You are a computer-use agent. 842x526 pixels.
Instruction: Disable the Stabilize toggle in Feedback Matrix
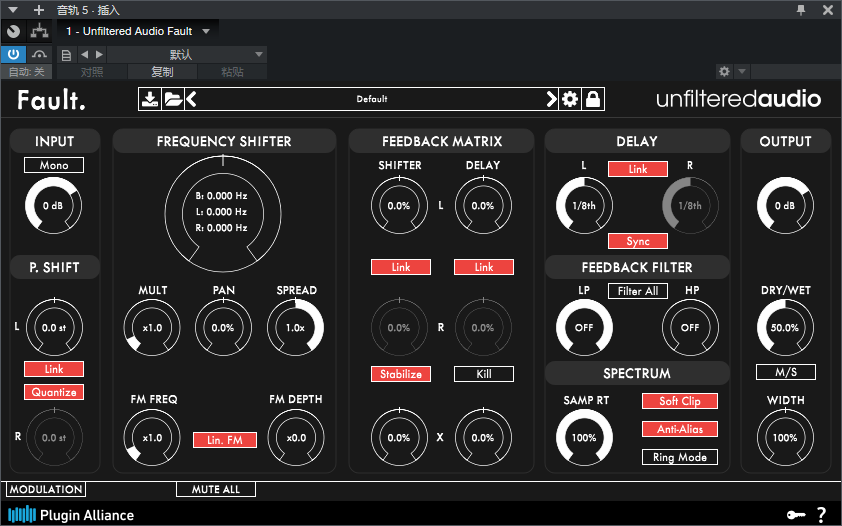[x=401, y=374]
